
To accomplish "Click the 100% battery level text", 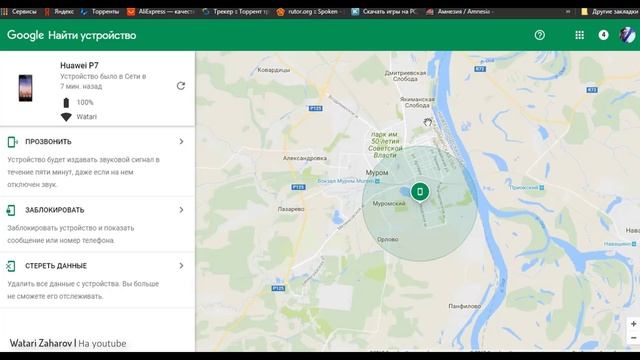I will point(85,102).
